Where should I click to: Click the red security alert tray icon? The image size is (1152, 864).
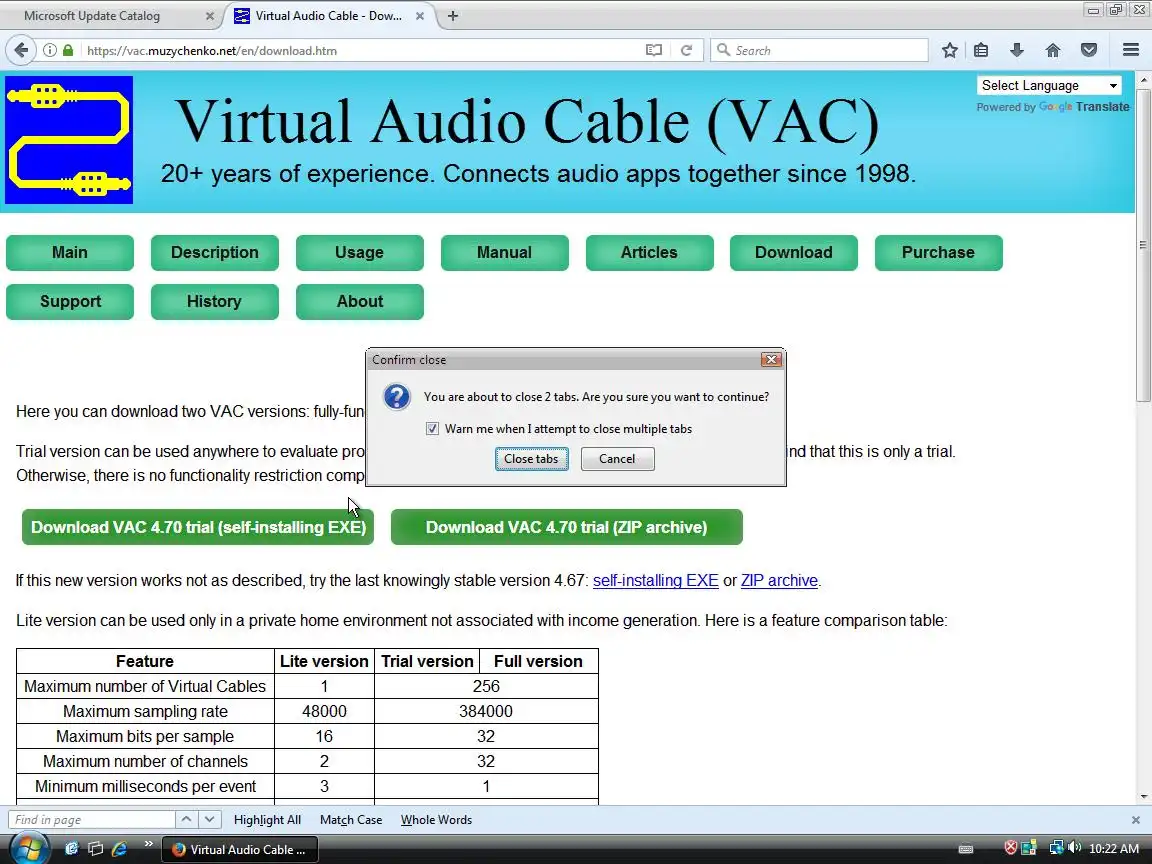1011,848
